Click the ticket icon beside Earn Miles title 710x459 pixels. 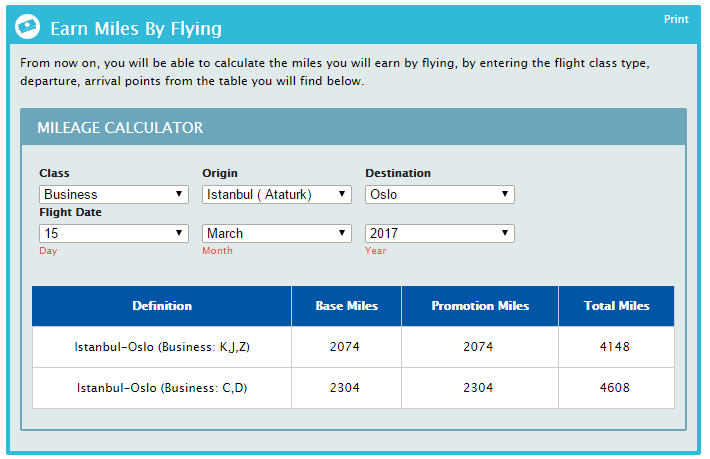(27, 26)
